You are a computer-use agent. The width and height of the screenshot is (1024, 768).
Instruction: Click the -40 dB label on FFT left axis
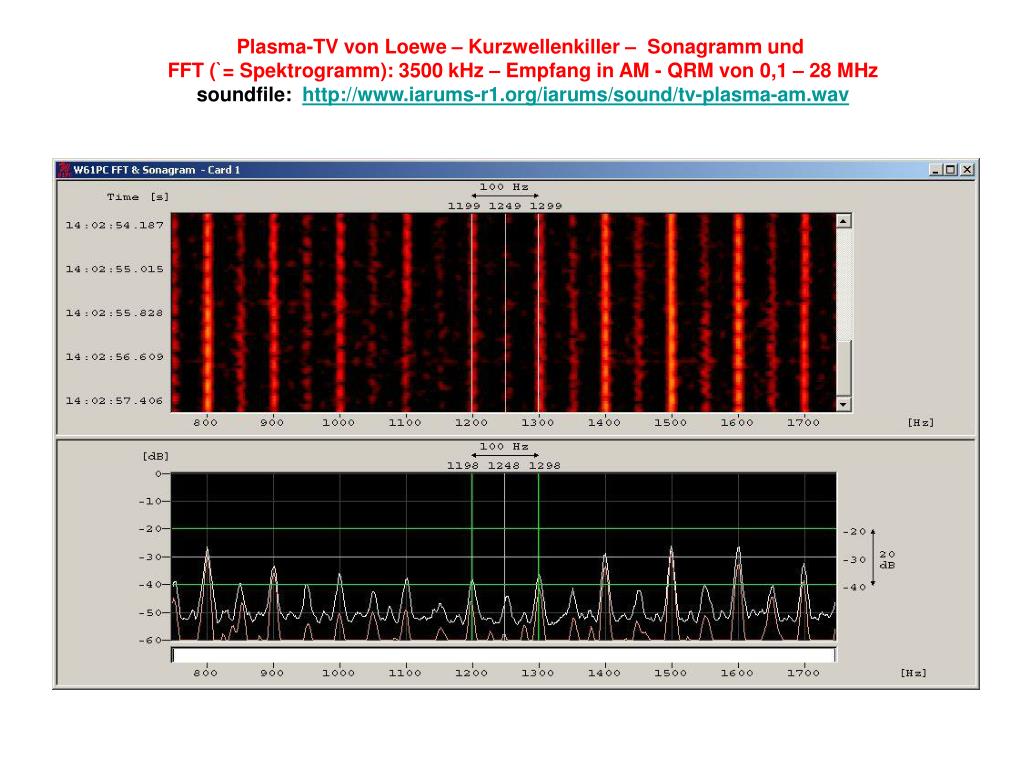tap(150, 584)
